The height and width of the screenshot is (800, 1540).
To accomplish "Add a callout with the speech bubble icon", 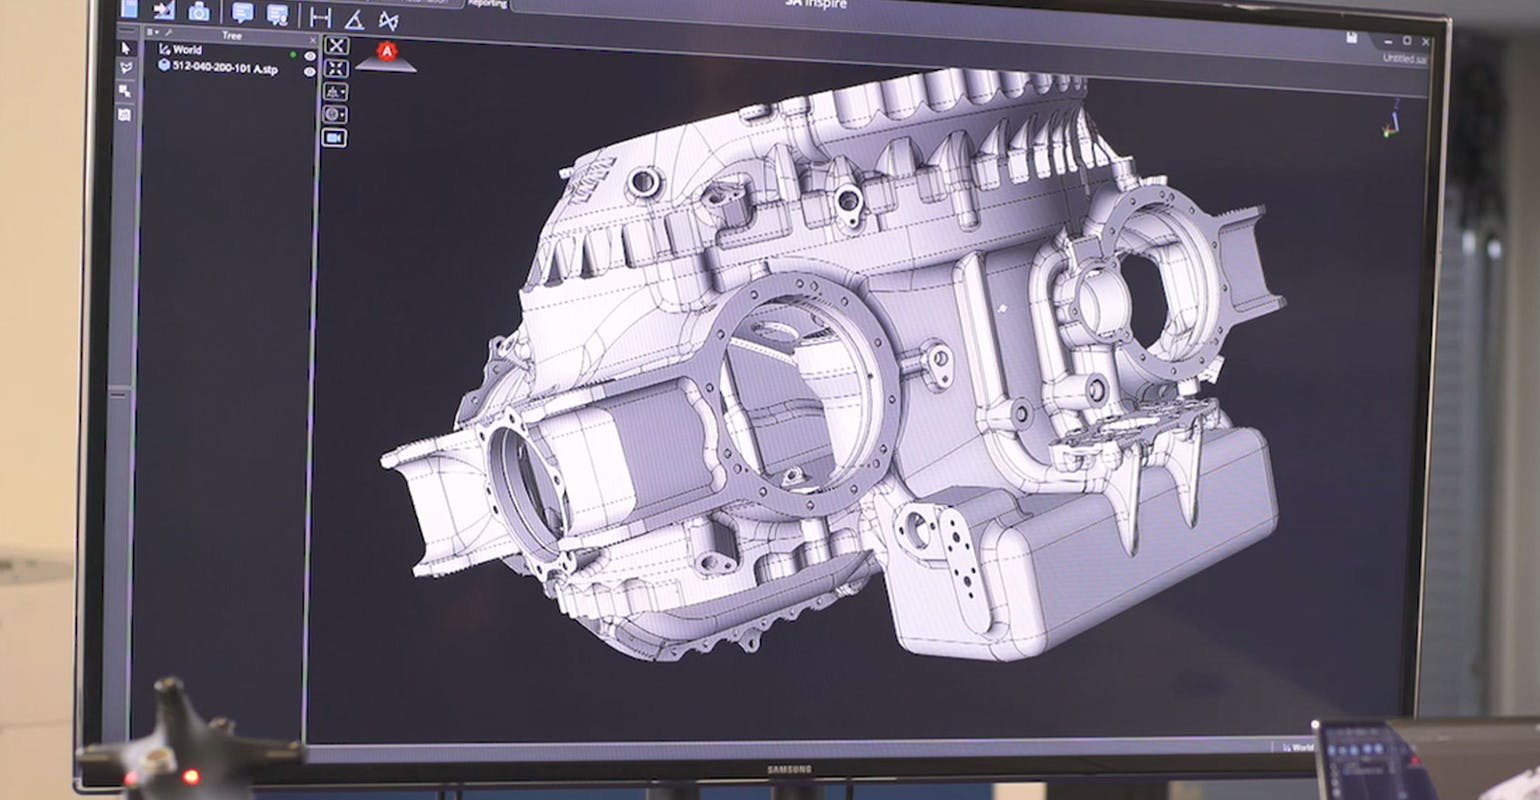I will coord(242,13).
